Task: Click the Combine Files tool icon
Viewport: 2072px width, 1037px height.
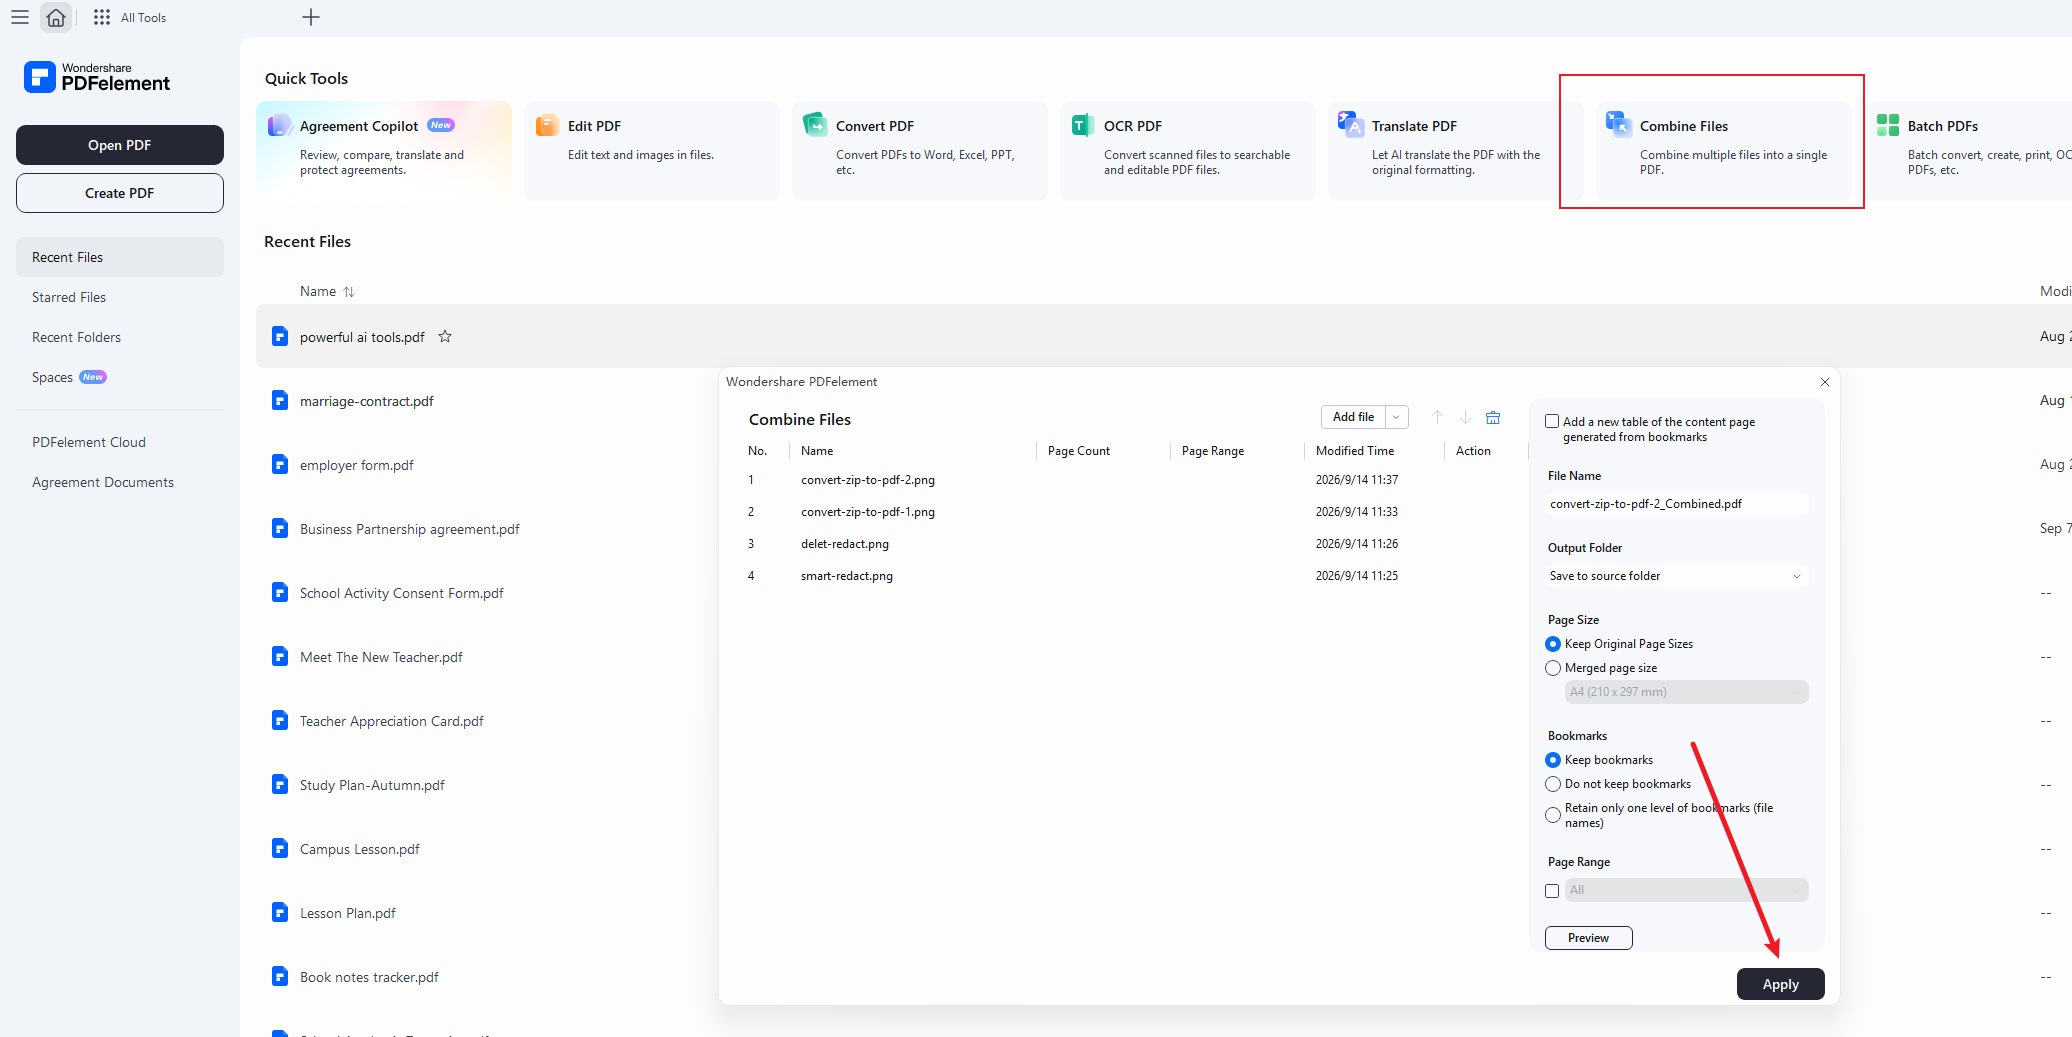Action: coord(1619,125)
